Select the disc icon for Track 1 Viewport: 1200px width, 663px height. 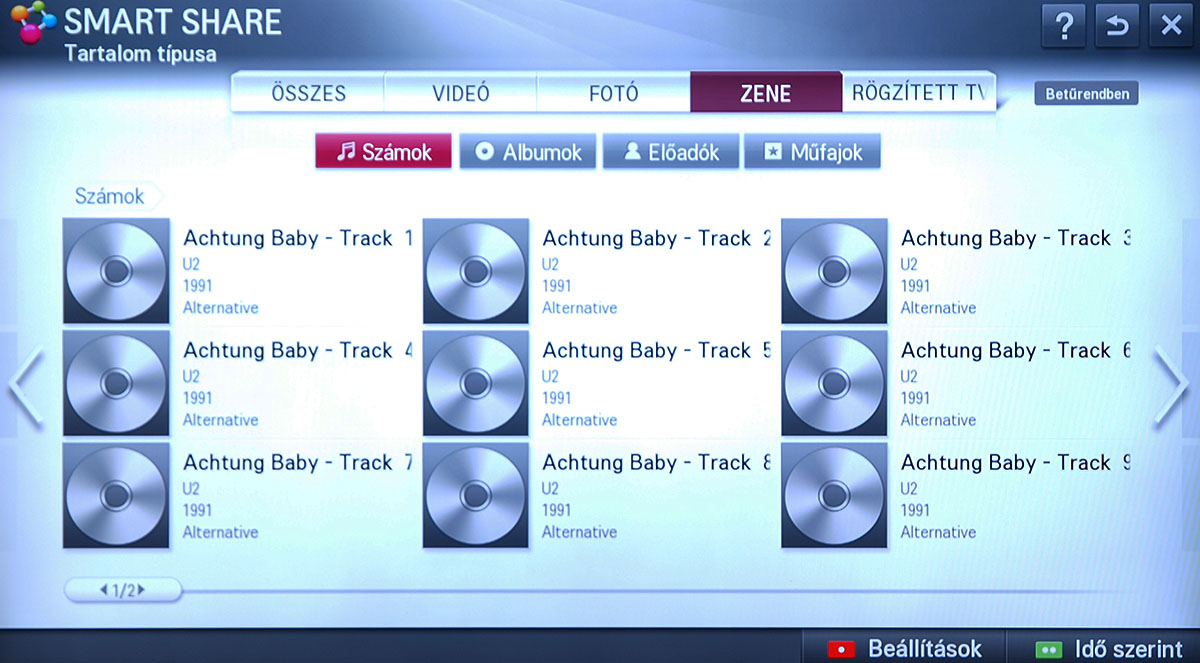(x=115, y=271)
